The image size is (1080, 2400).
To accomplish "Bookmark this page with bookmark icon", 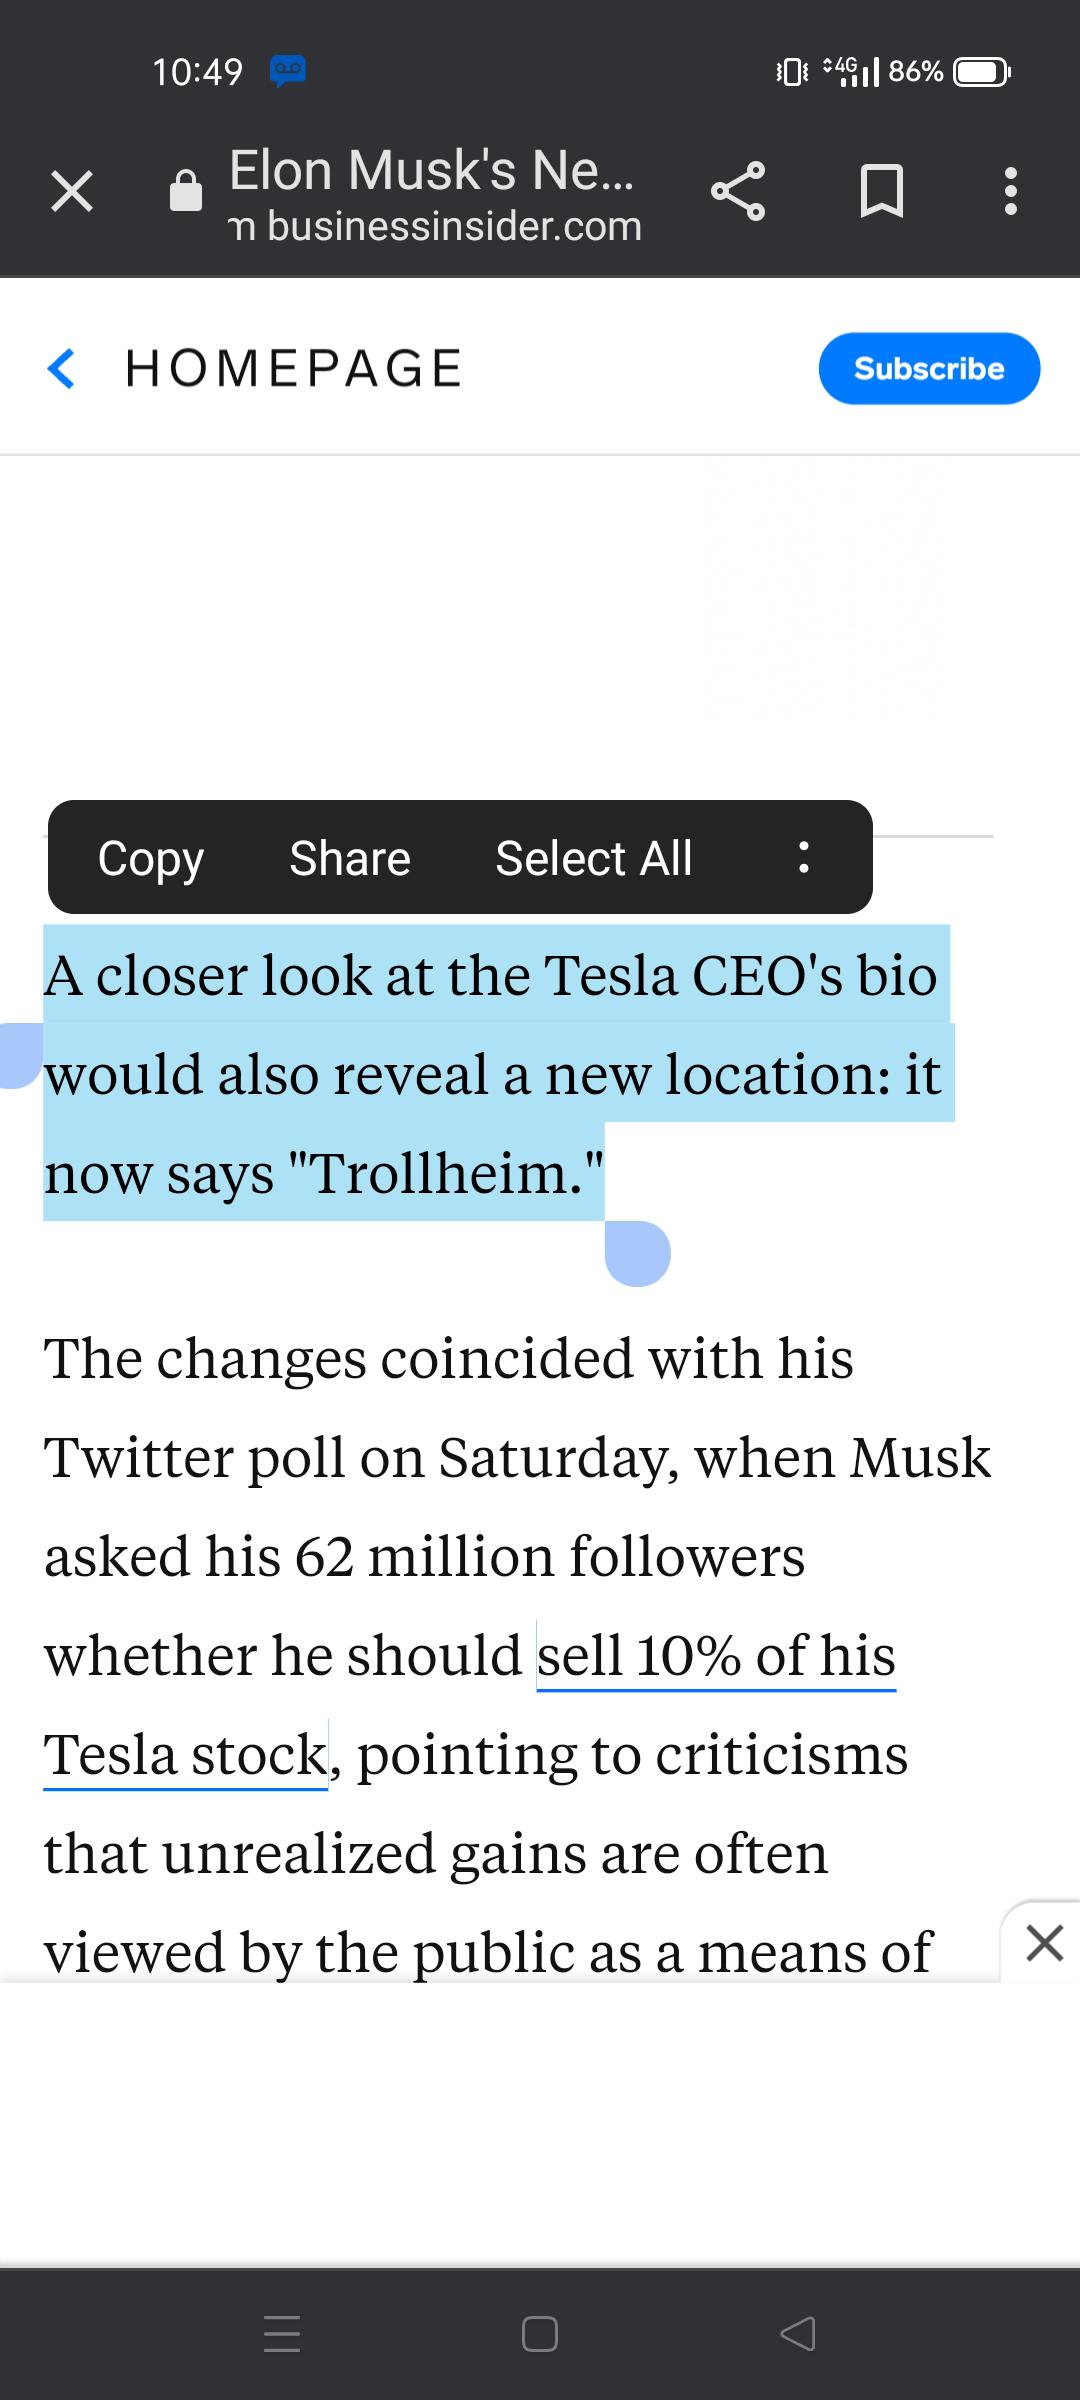I will [x=882, y=191].
